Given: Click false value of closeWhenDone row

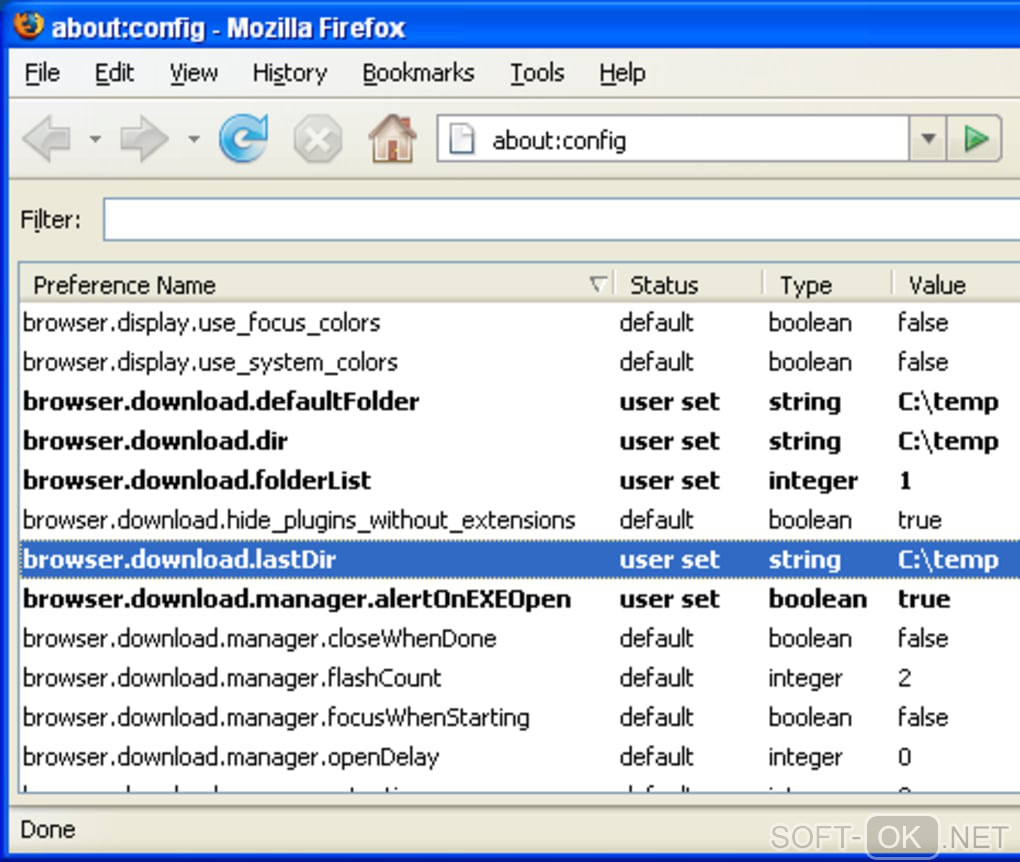Looking at the screenshot, I should click(x=923, y=638).
